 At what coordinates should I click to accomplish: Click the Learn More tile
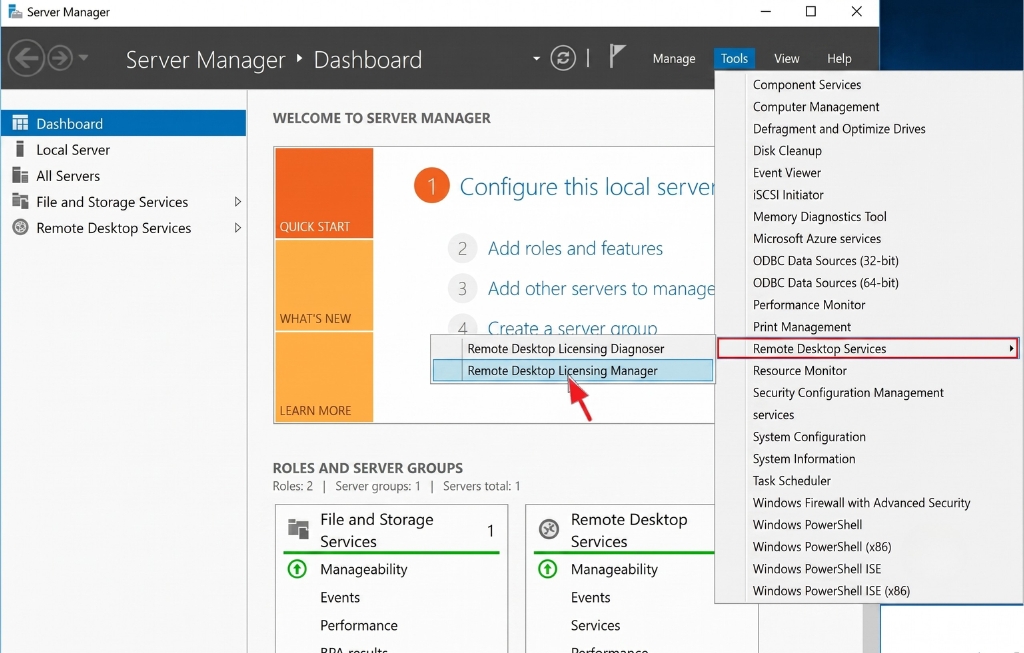324,377
